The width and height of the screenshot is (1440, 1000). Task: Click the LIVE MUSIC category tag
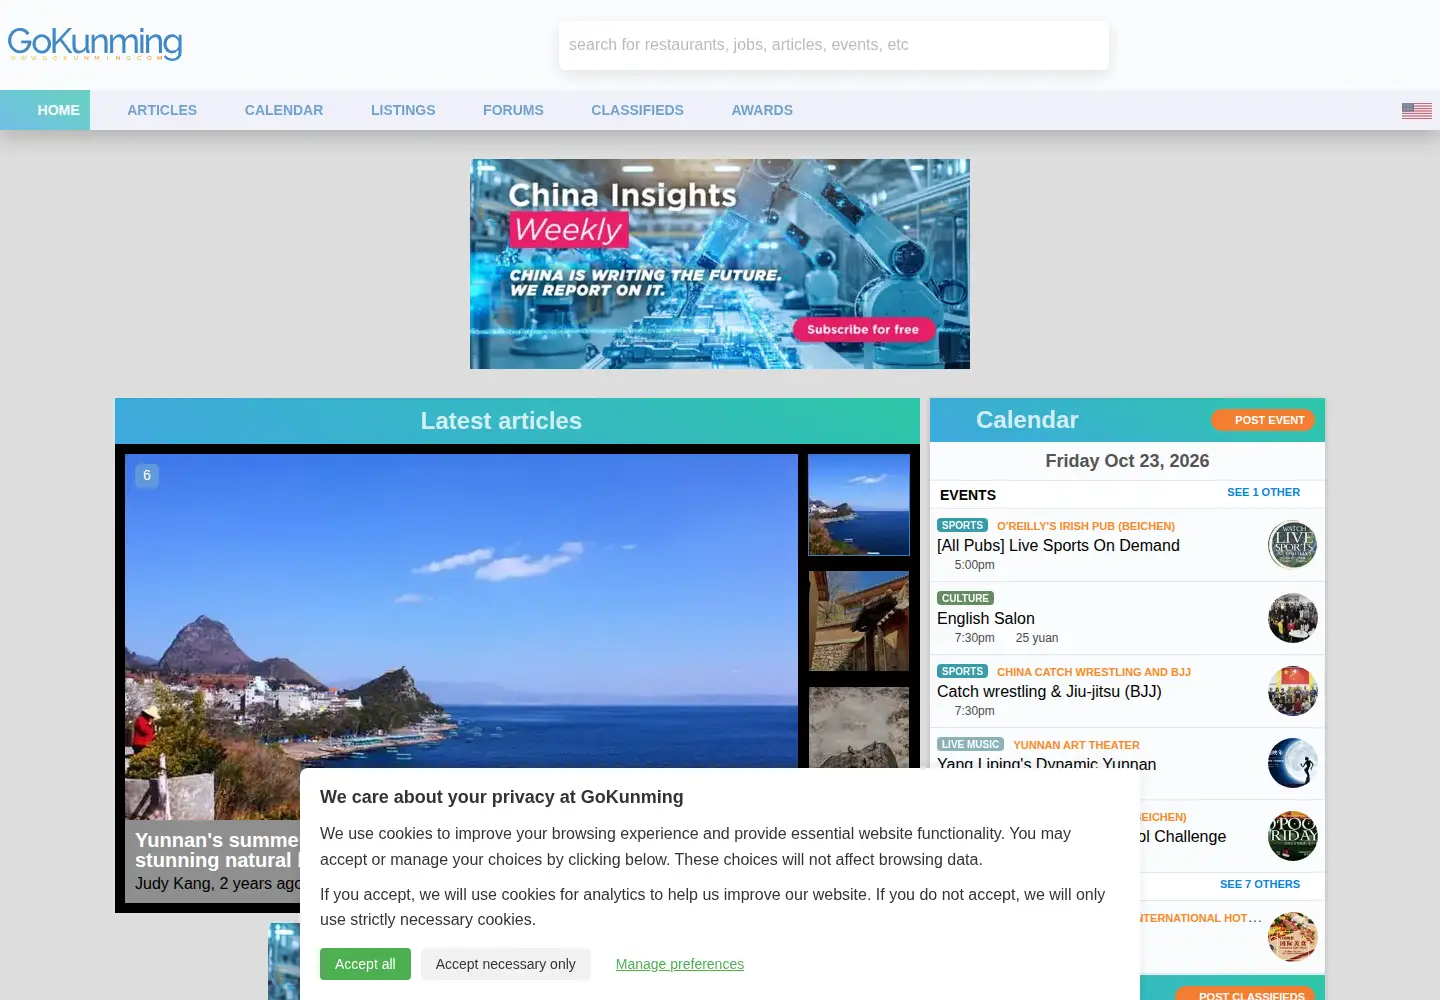(970, 744)
